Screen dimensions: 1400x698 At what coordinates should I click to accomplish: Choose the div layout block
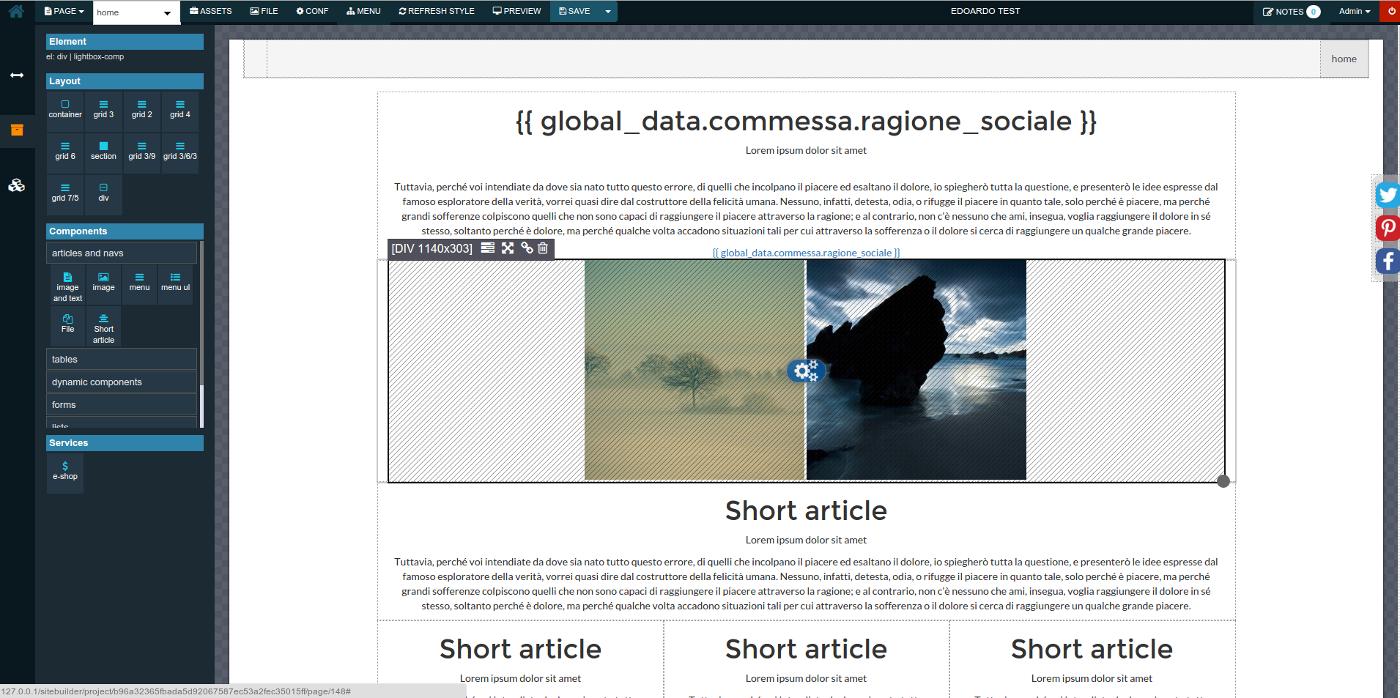pyautogui.click(x=103, y=193)
